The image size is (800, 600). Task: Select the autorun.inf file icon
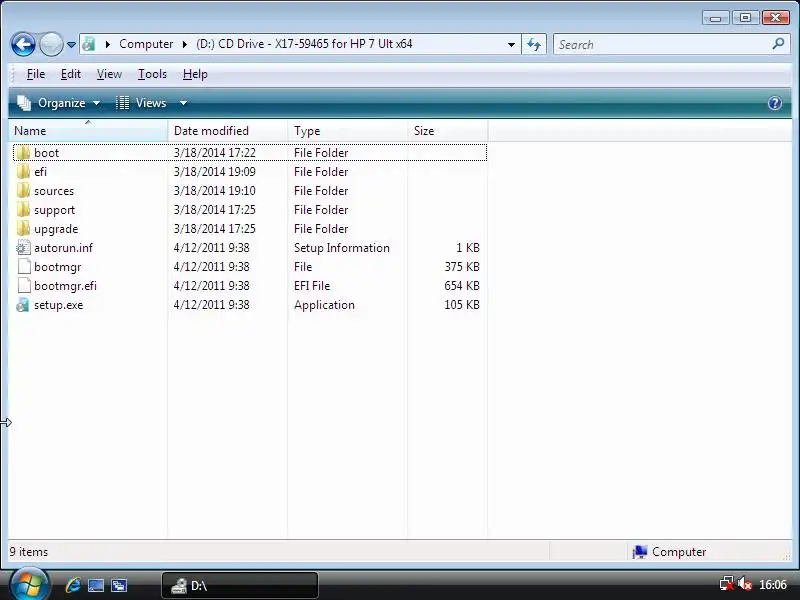(23, 248)
